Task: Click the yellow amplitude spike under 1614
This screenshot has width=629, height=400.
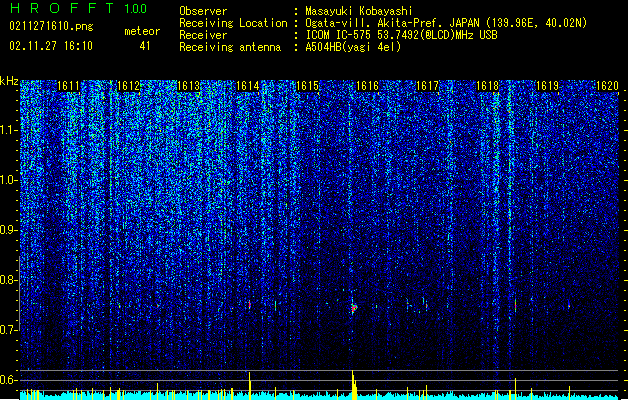Action: (250, 386)
